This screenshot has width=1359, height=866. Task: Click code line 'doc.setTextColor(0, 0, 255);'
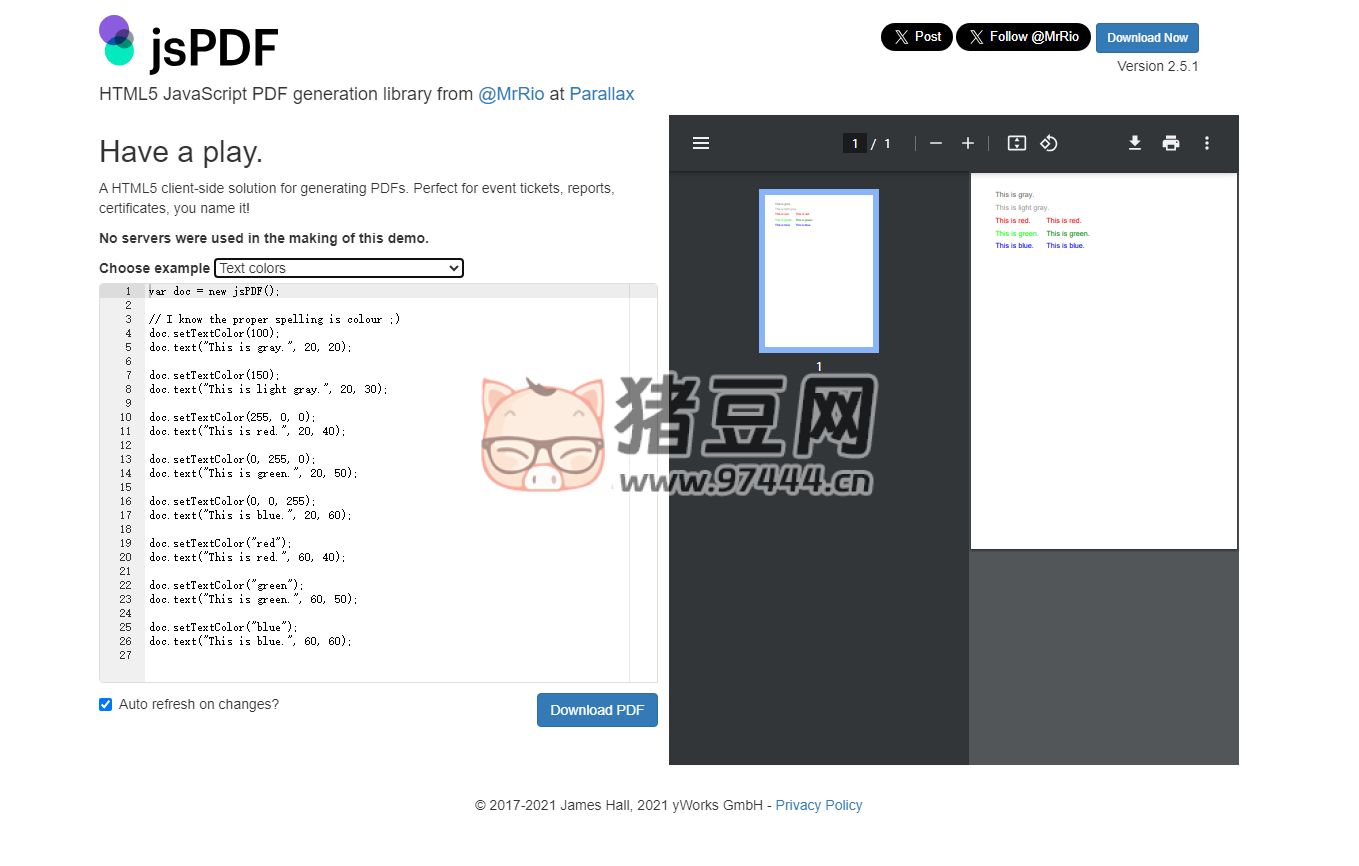(x=232, y=501)
